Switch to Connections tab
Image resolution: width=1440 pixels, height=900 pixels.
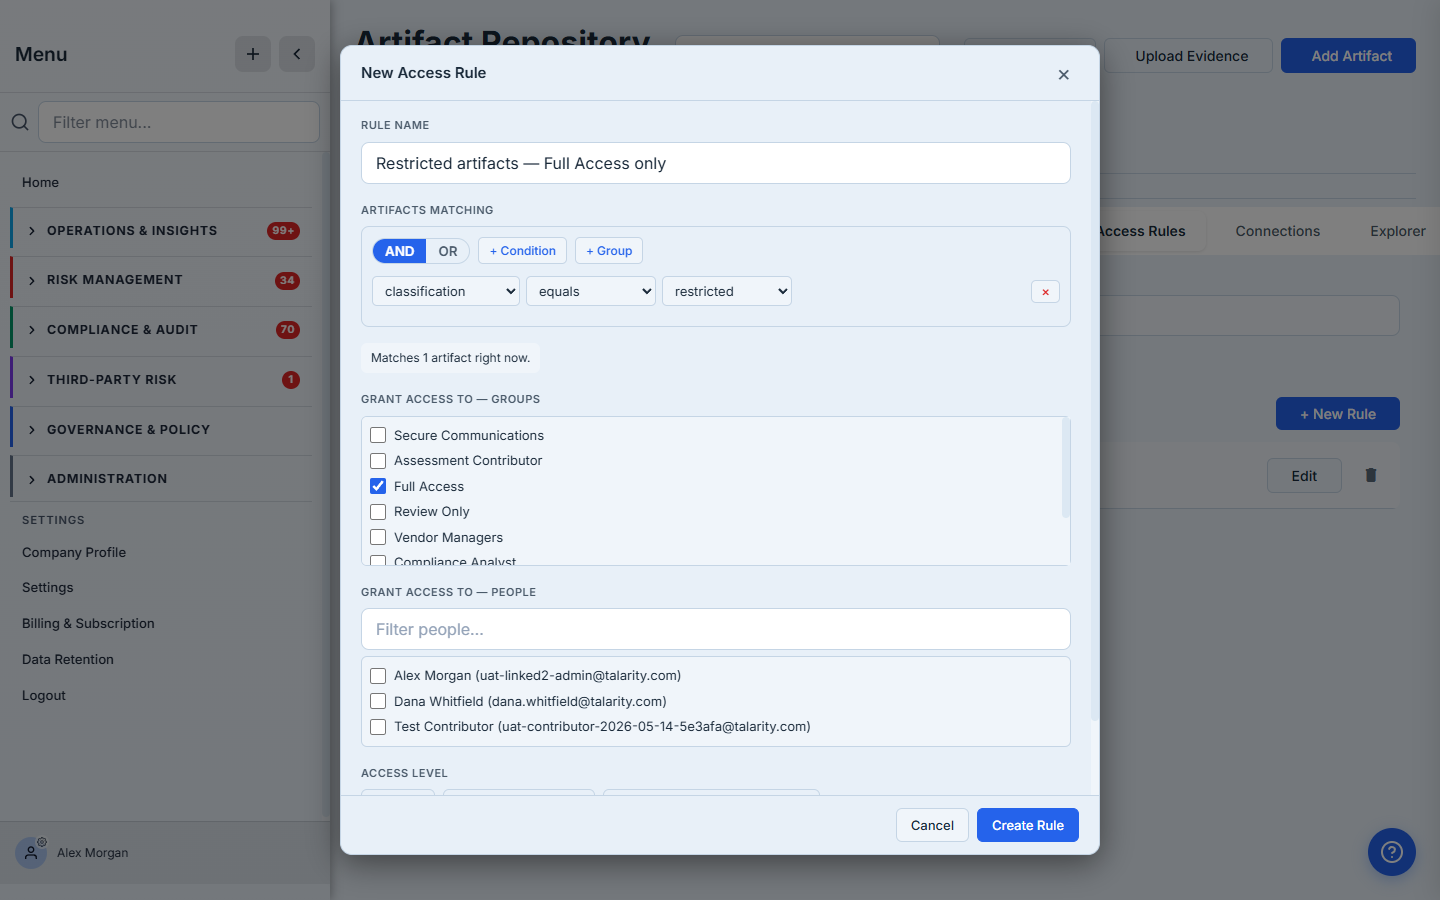(x=1277, y=231)
